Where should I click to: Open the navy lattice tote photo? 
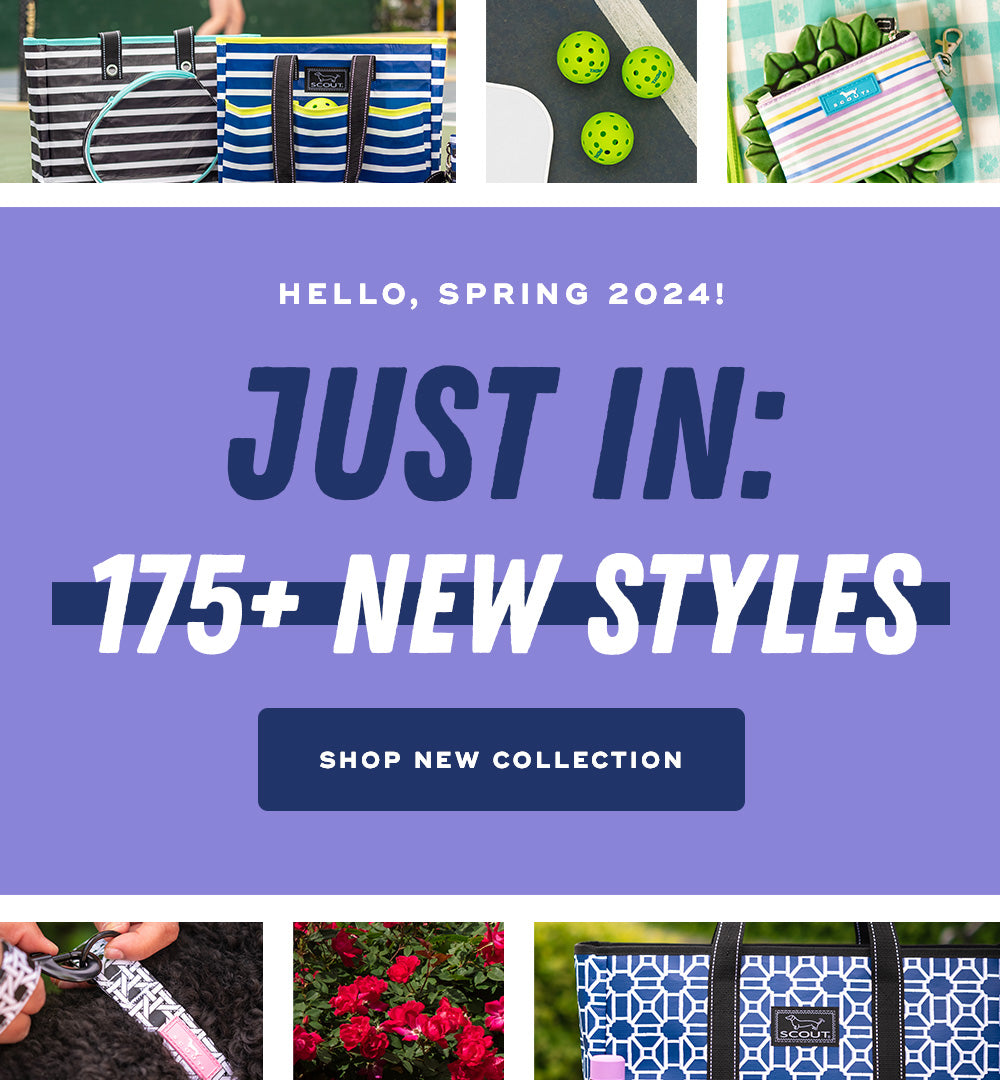pos(767,1001)
